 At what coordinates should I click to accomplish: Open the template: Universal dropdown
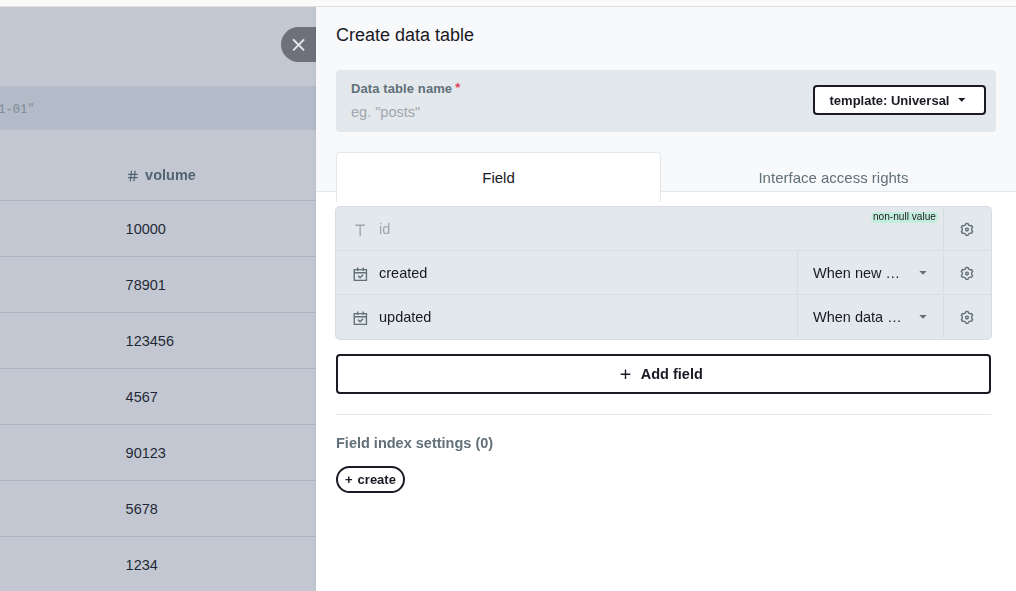tap(899, 100)
